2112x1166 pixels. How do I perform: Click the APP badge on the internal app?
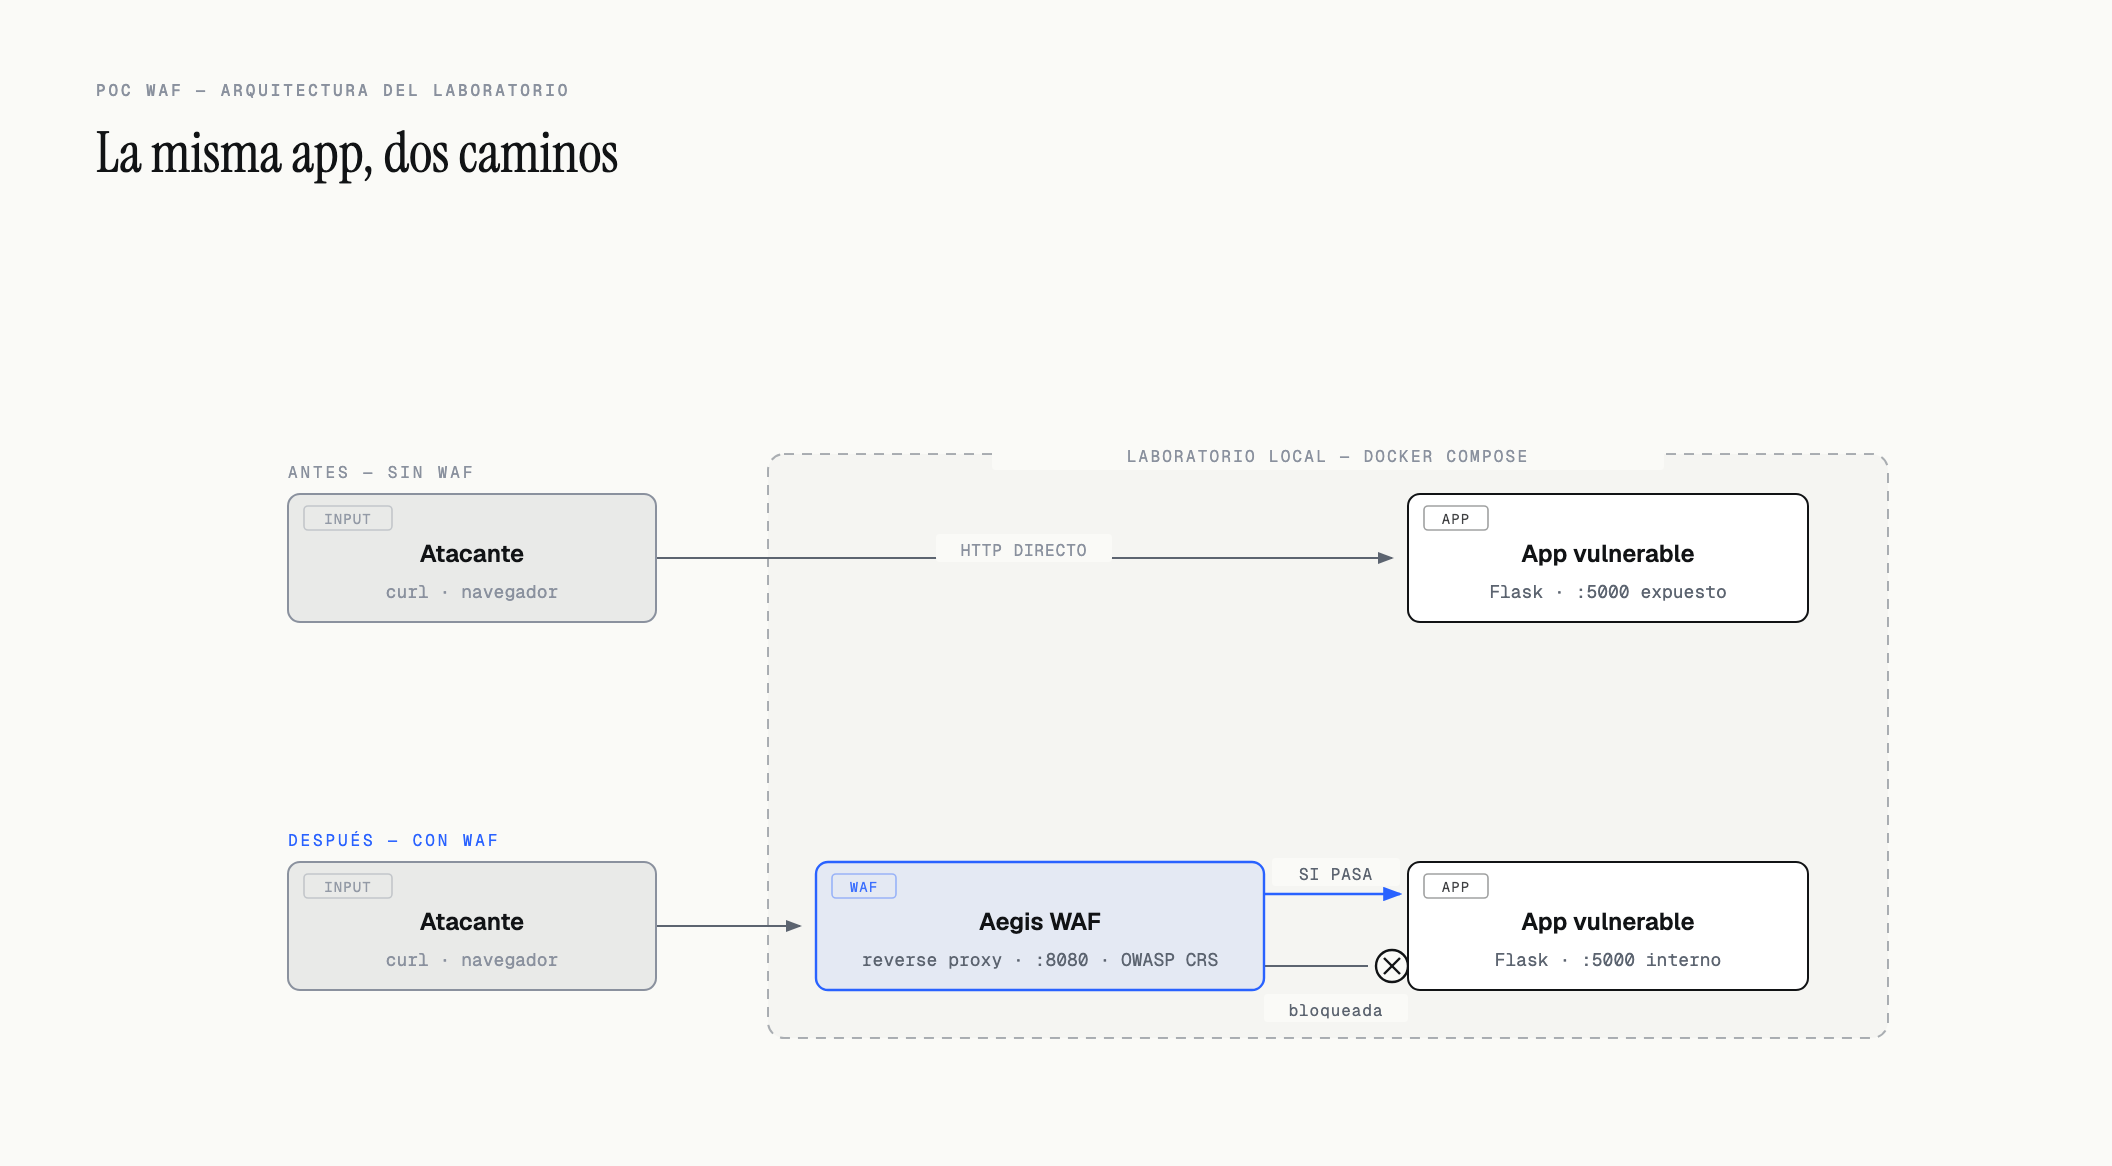[x=1456, y=887]
